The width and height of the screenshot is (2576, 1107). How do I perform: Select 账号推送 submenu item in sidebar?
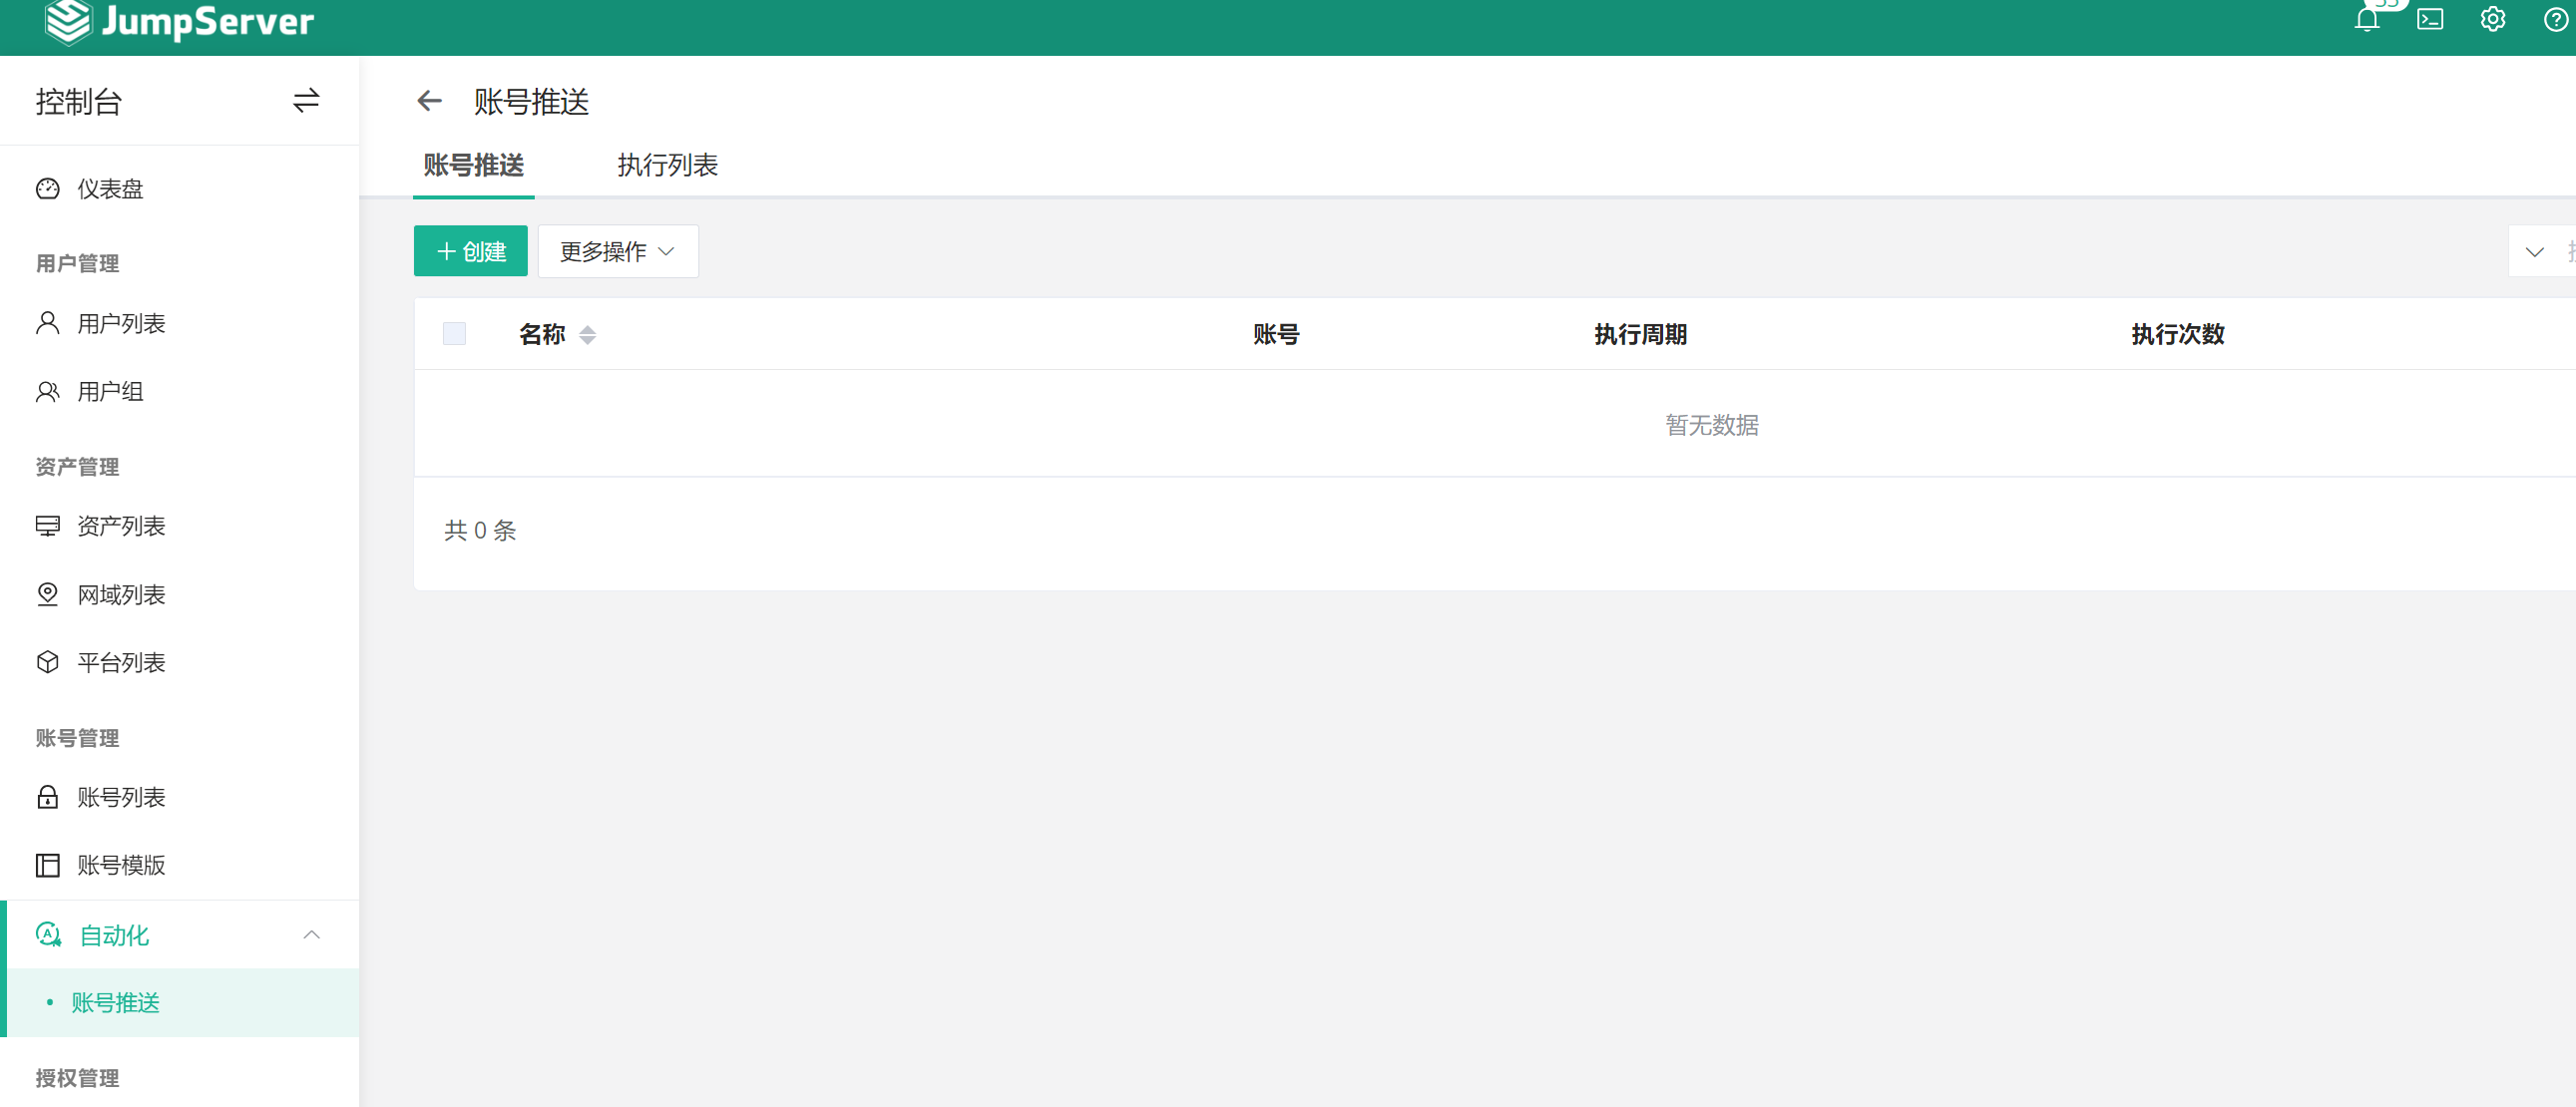click(115, 1003)
